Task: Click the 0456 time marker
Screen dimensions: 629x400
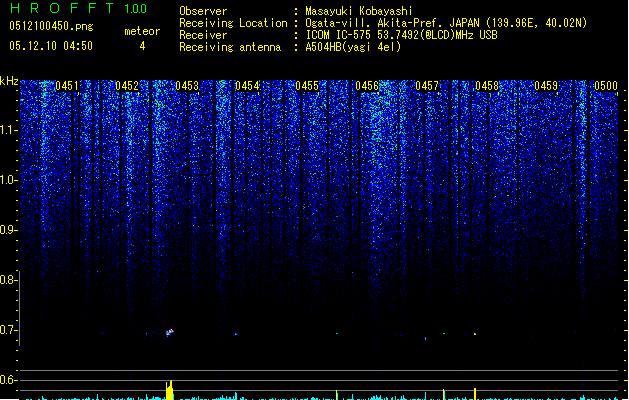Action: pos(367,86)
